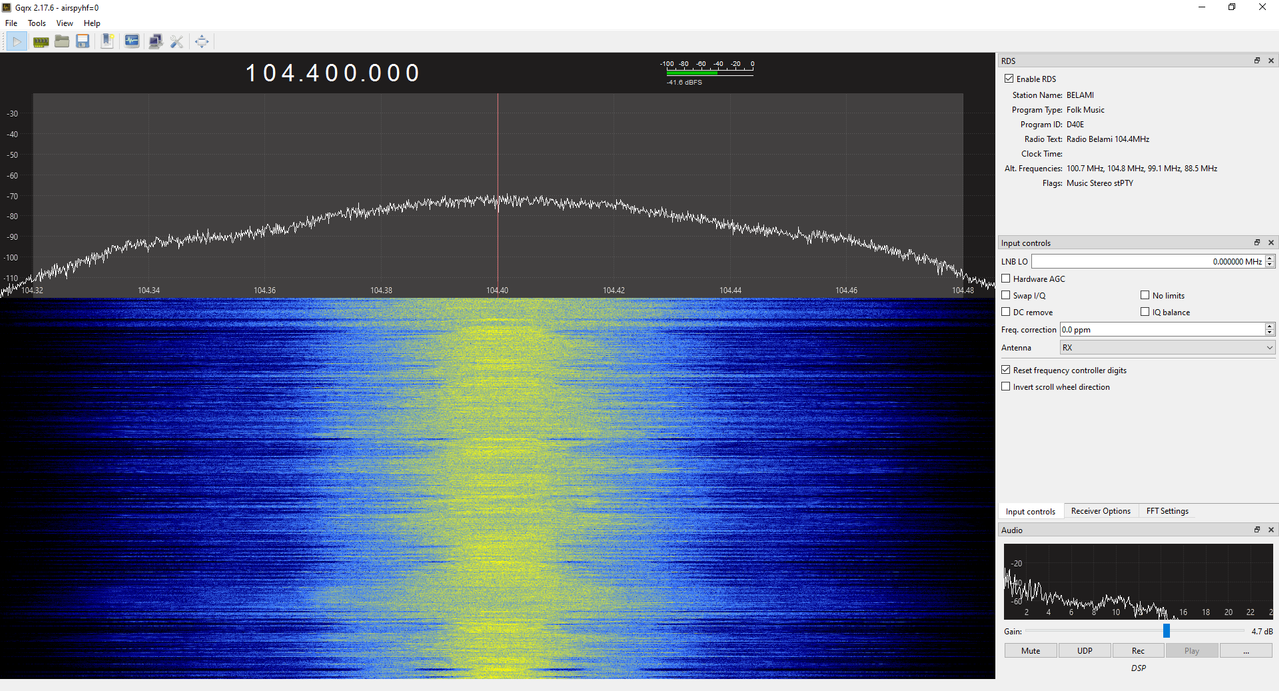Click Radio Text 'Radio Belami 104.4MHz'
This screenshot has height=691, width=1279.
pos(1107,139)
